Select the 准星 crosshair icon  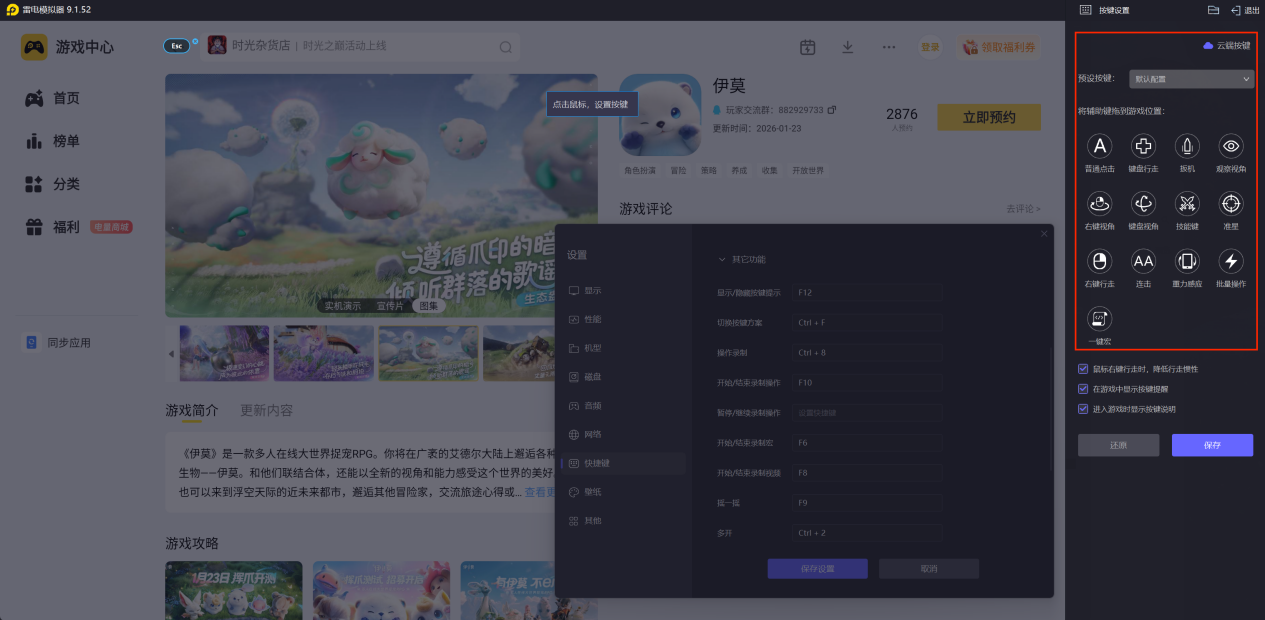[x=1231, y=204]
